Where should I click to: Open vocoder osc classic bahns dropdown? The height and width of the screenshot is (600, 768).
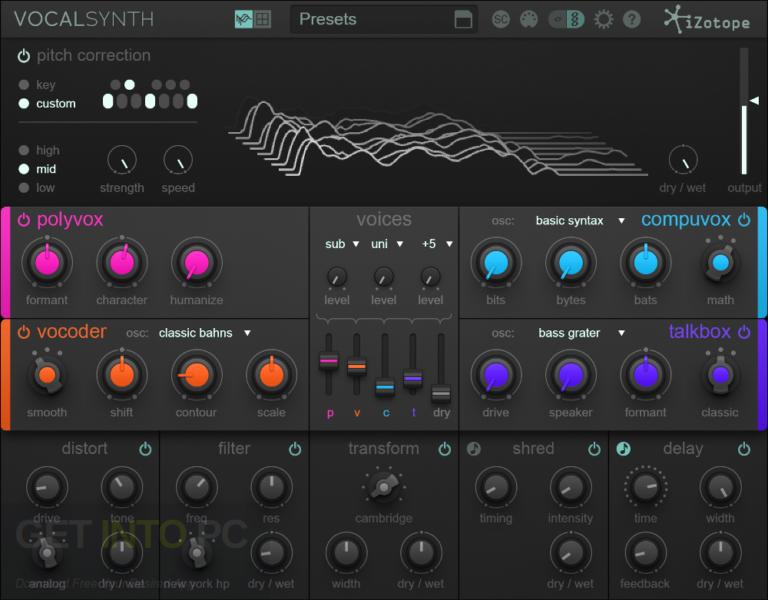(205, 333)
